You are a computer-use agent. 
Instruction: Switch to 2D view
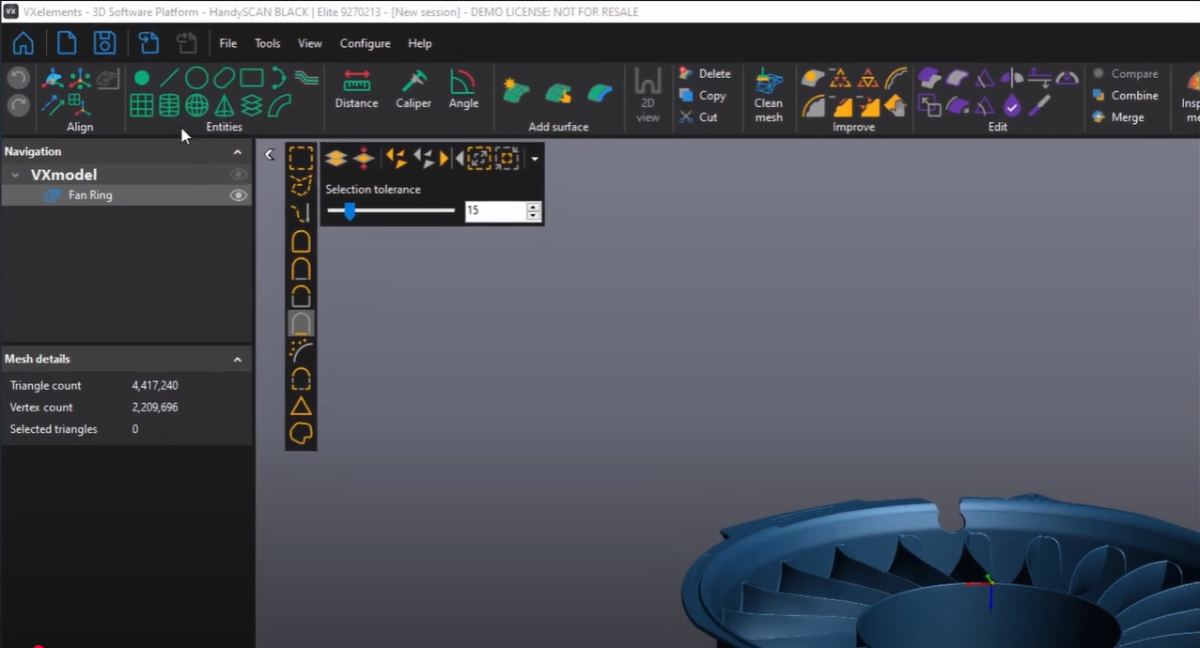[647, 90]
